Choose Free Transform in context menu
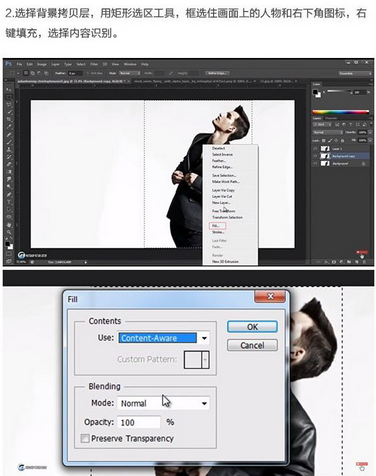Viewport: 376px width, 476px height. (x=223, y=211)
